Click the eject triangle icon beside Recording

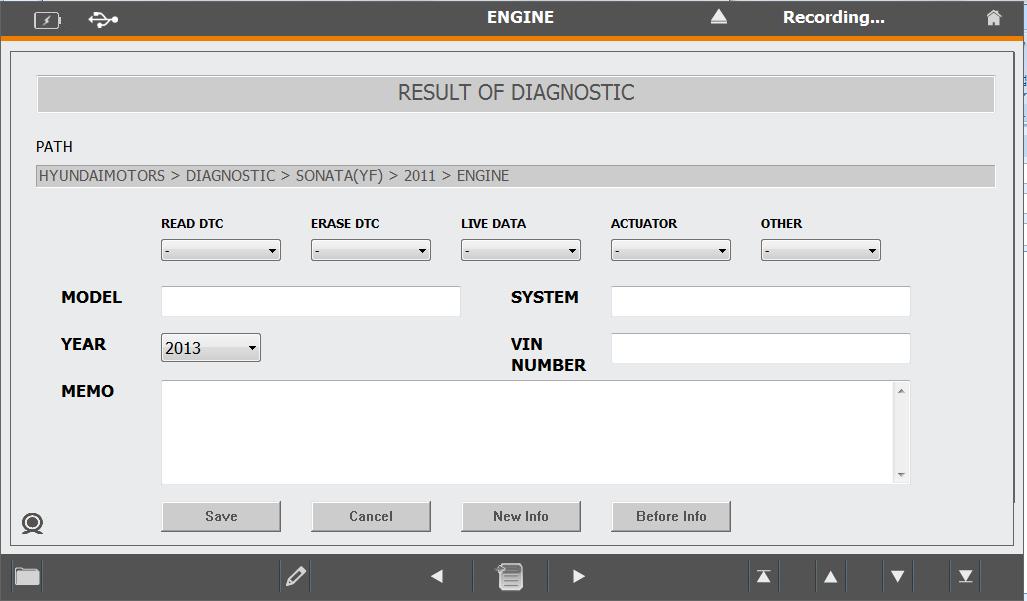pos(718,17)
